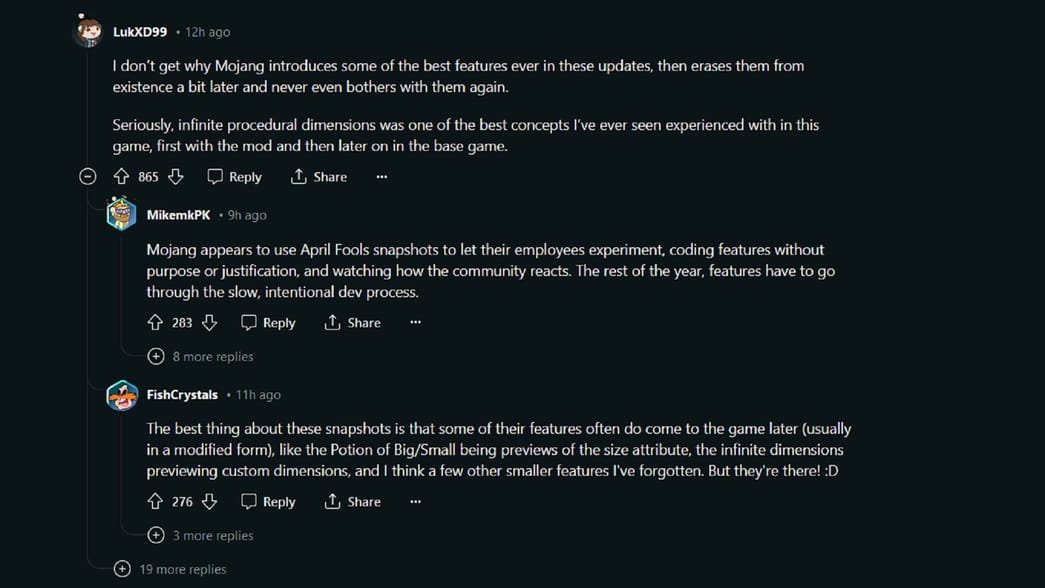Image resolution: width=1045 pixels, height=588 pixels.
Task: Open more options on LukXD99's comment
Action: click(381, 177)
